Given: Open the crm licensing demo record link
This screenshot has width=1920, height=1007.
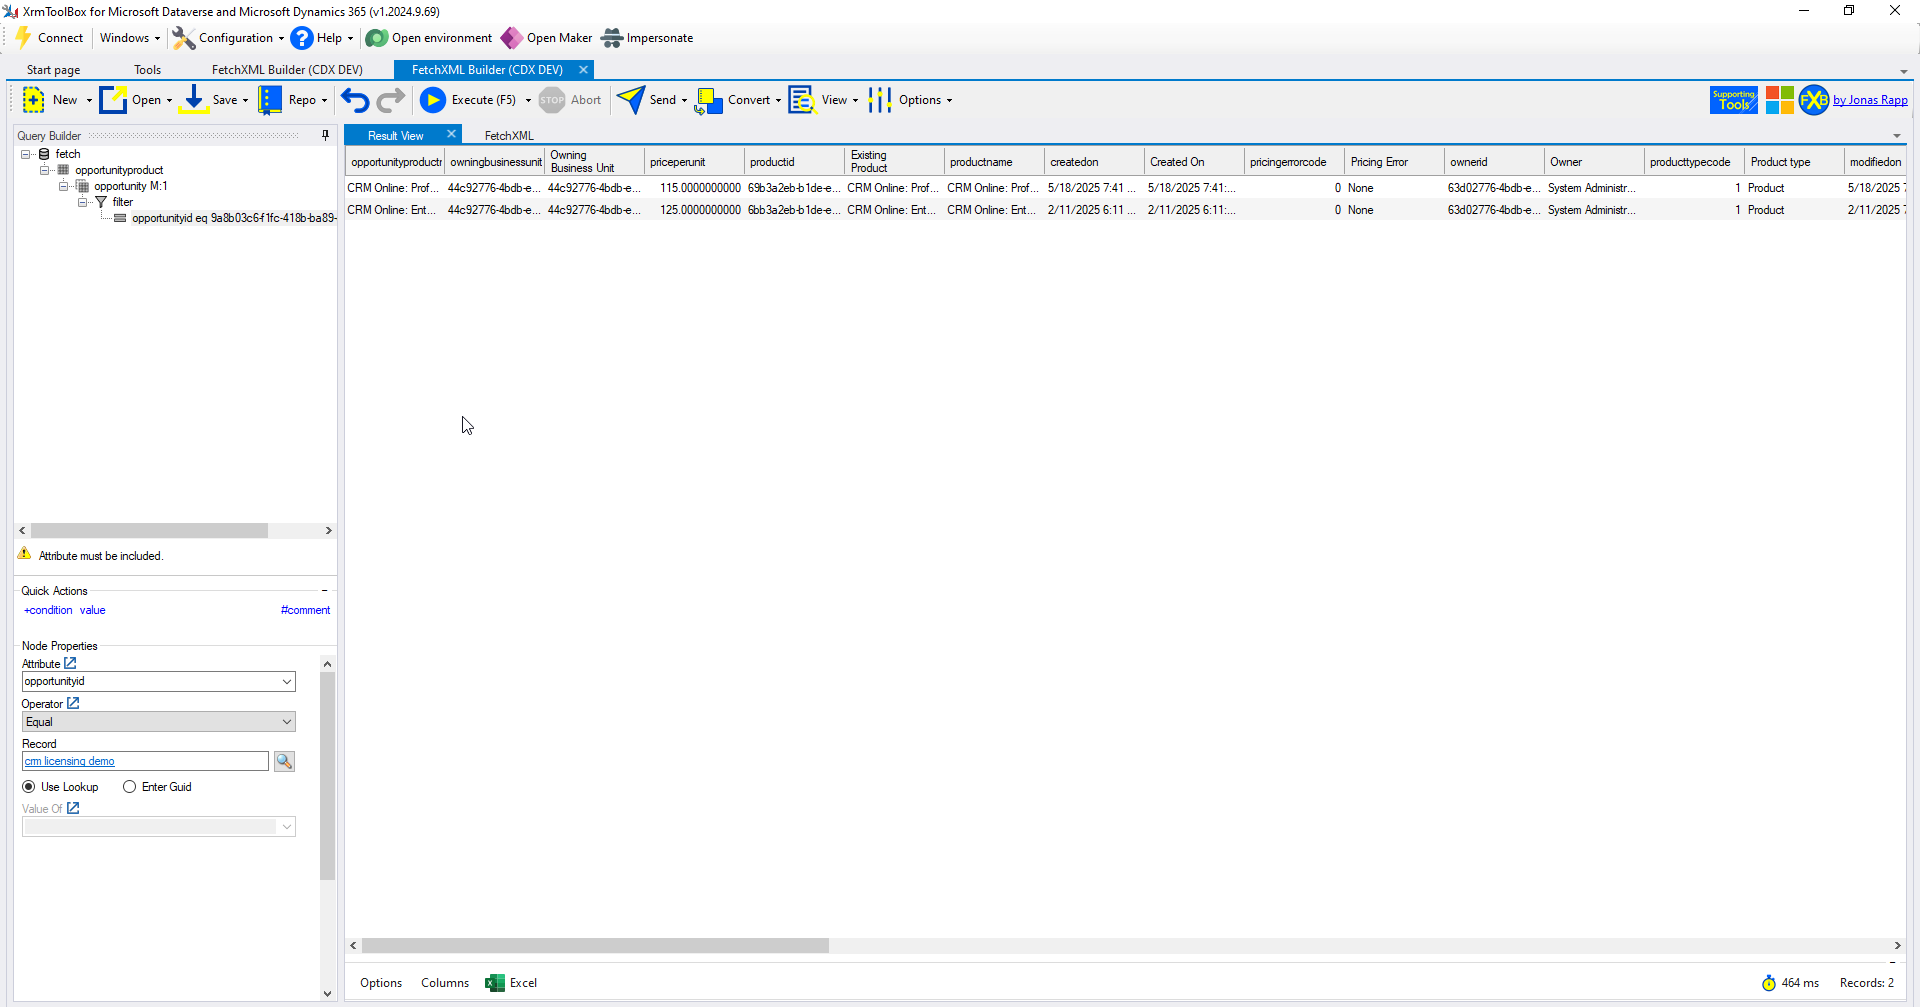Looking at the screenshot, I should [70, 761].
